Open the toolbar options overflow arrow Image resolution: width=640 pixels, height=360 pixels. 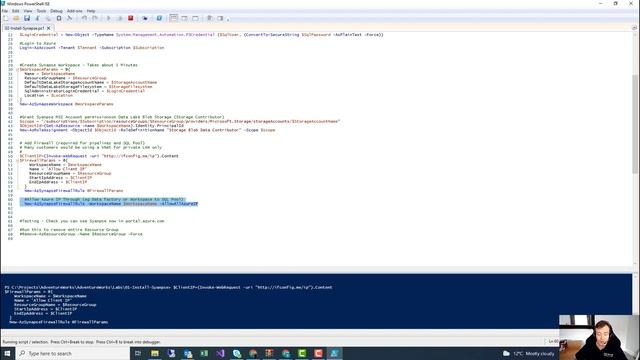(228, 19)
